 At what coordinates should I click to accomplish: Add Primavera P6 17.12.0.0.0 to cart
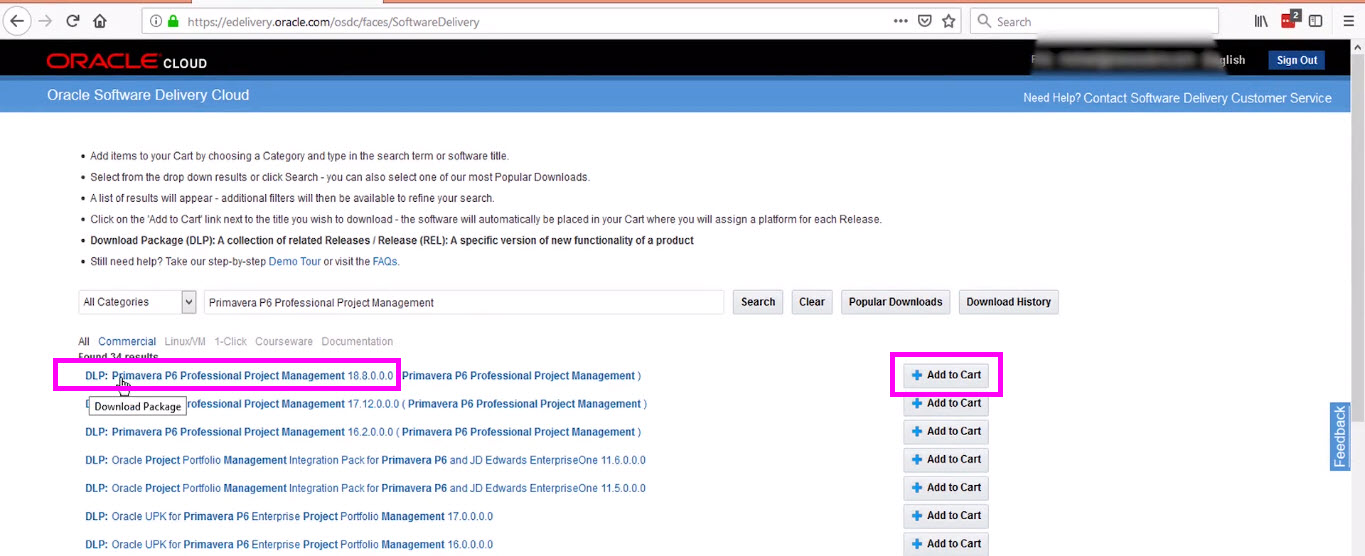946,403
